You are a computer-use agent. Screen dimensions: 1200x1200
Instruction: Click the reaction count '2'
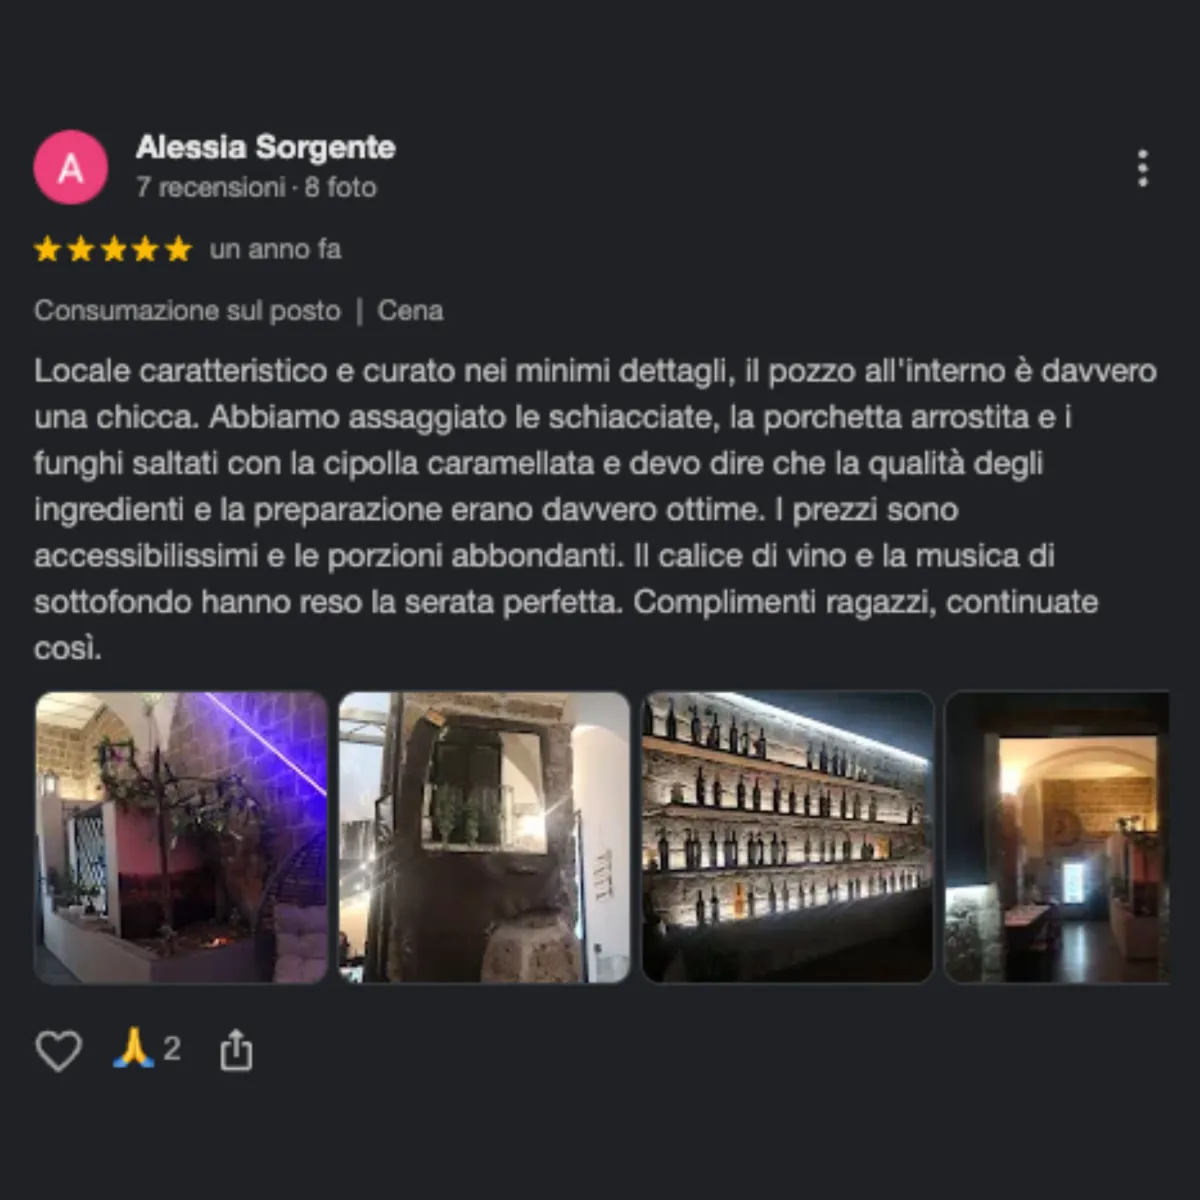172,1049
